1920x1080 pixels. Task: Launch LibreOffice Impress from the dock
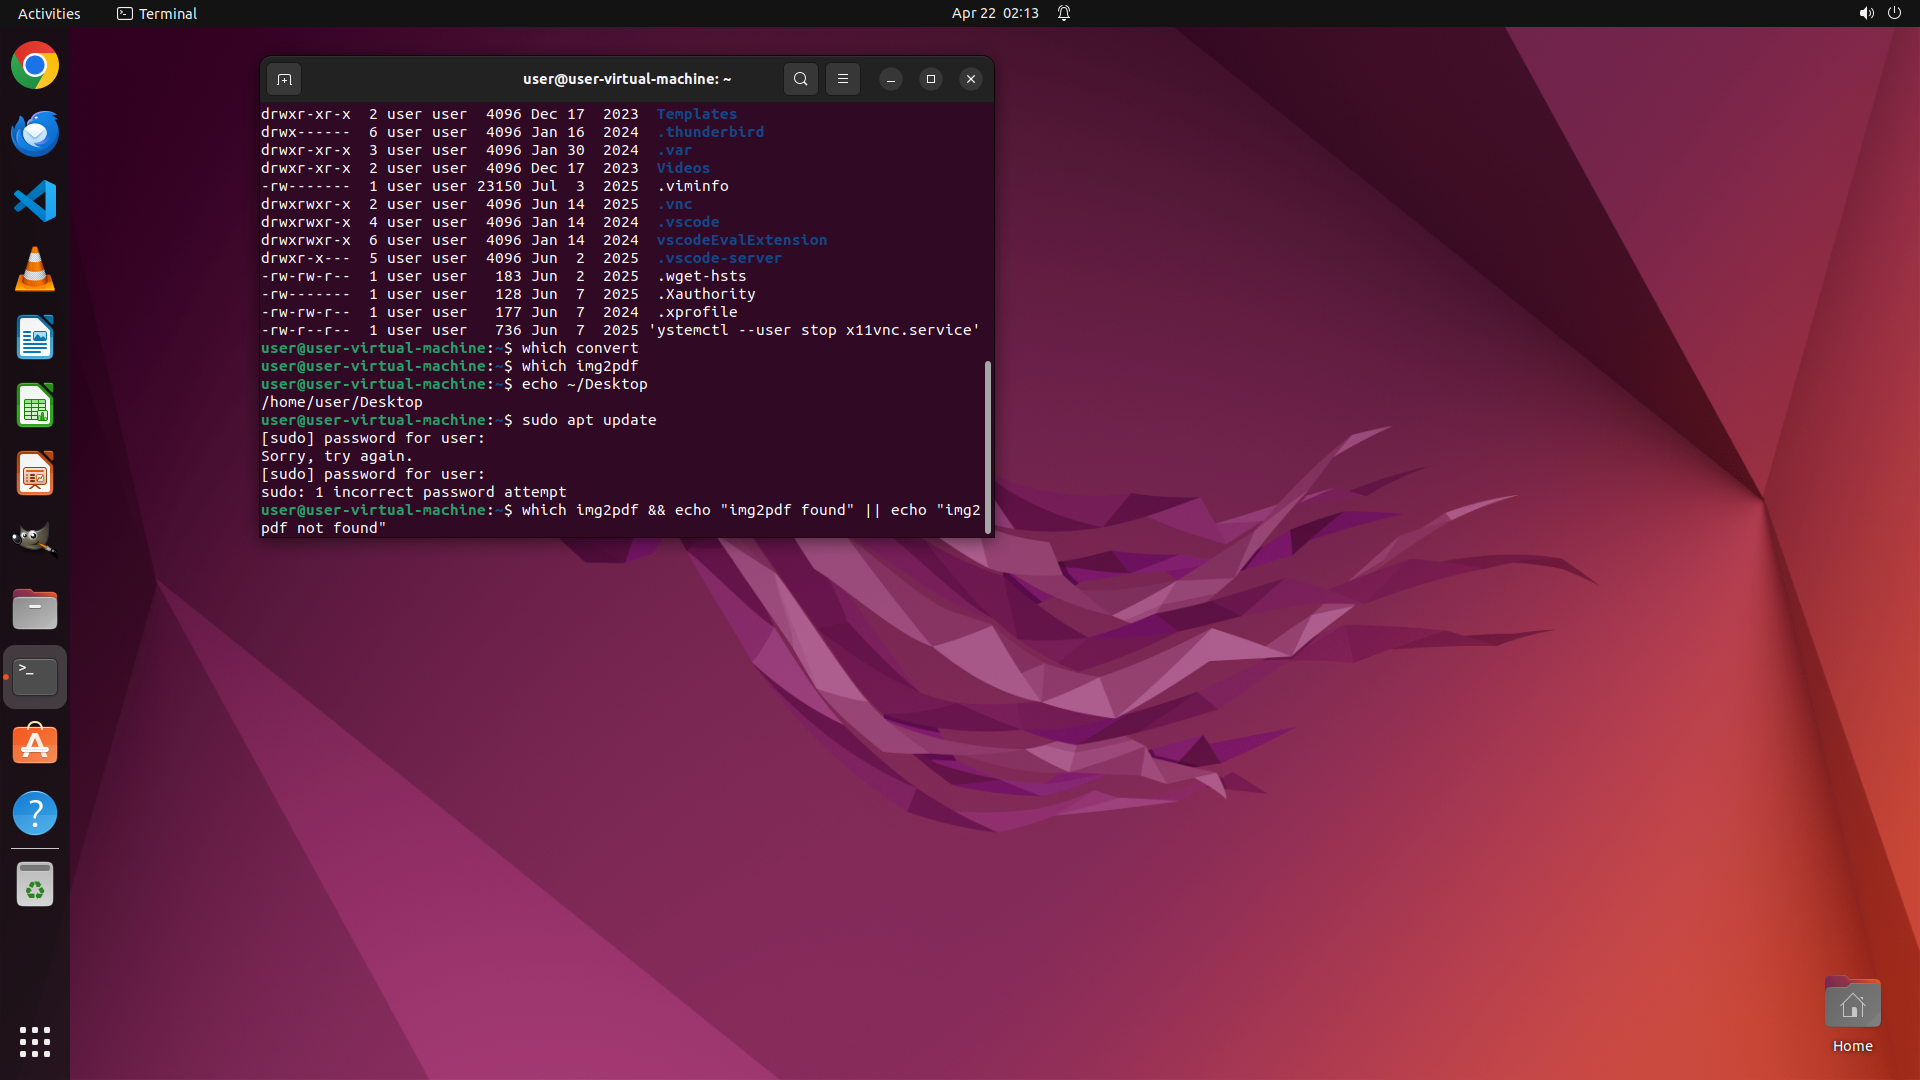point(35,474)
